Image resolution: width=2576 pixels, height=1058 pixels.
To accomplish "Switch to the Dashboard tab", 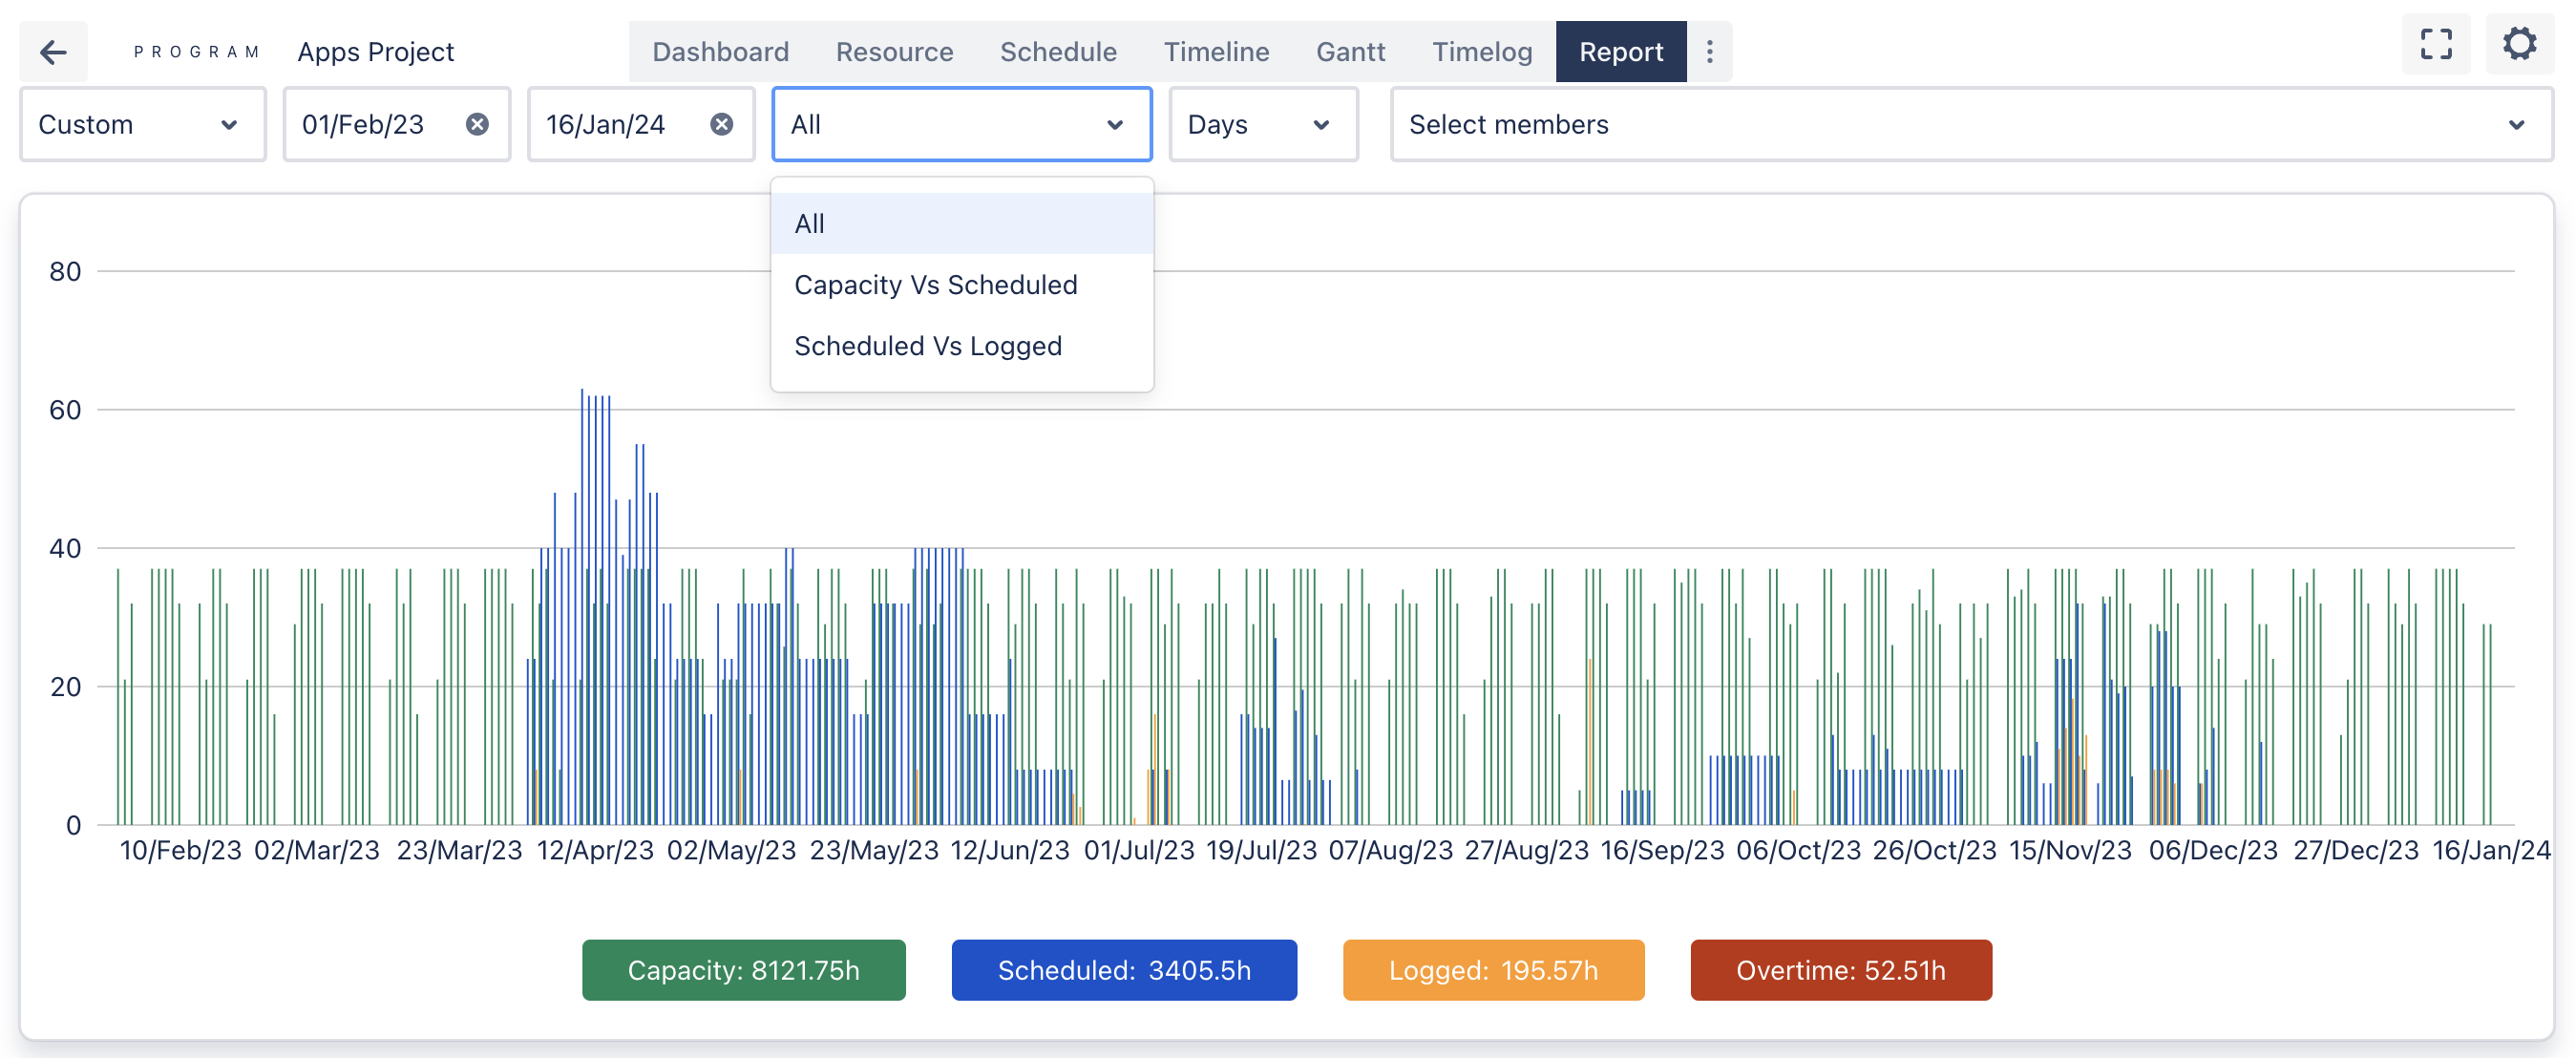I will [720, 52].
